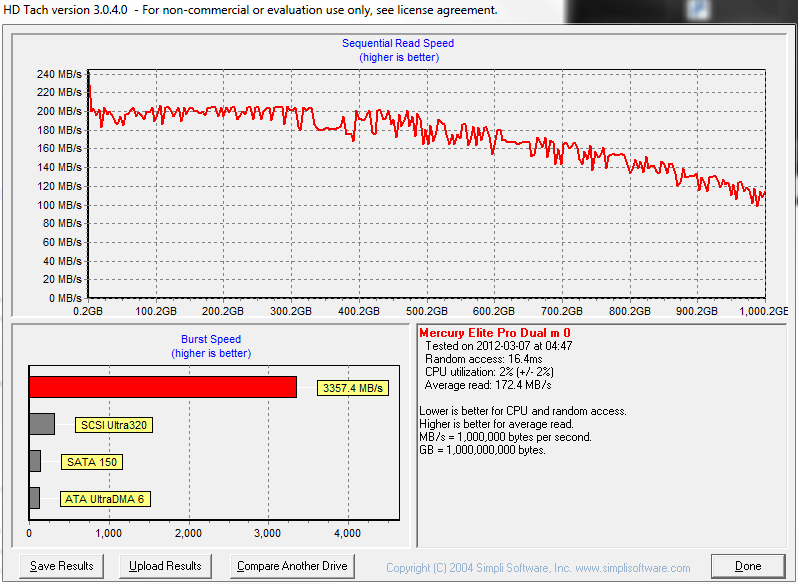798x584 pixels.
Task: Click the Random access 16.4ms line
Action: [x=482, y=359]
